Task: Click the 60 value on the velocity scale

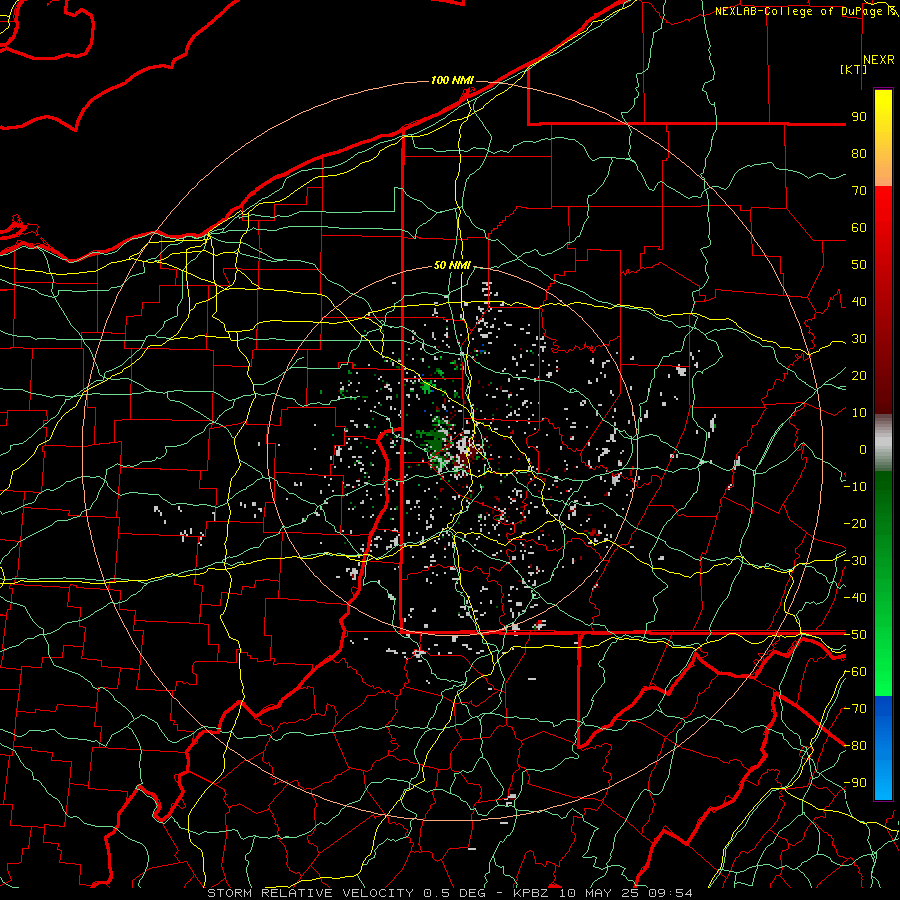Action: click(x=859, y=227)
